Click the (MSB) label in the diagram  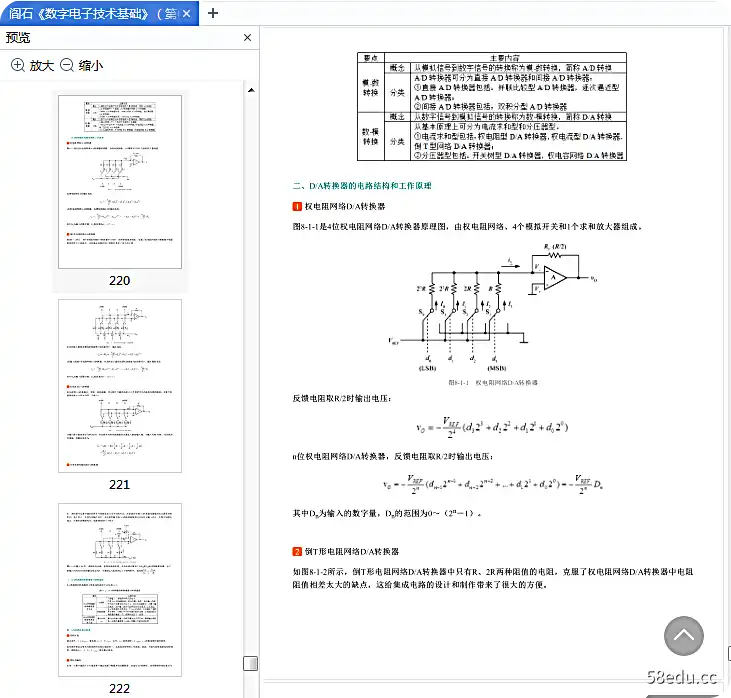[x=497, y=368]
